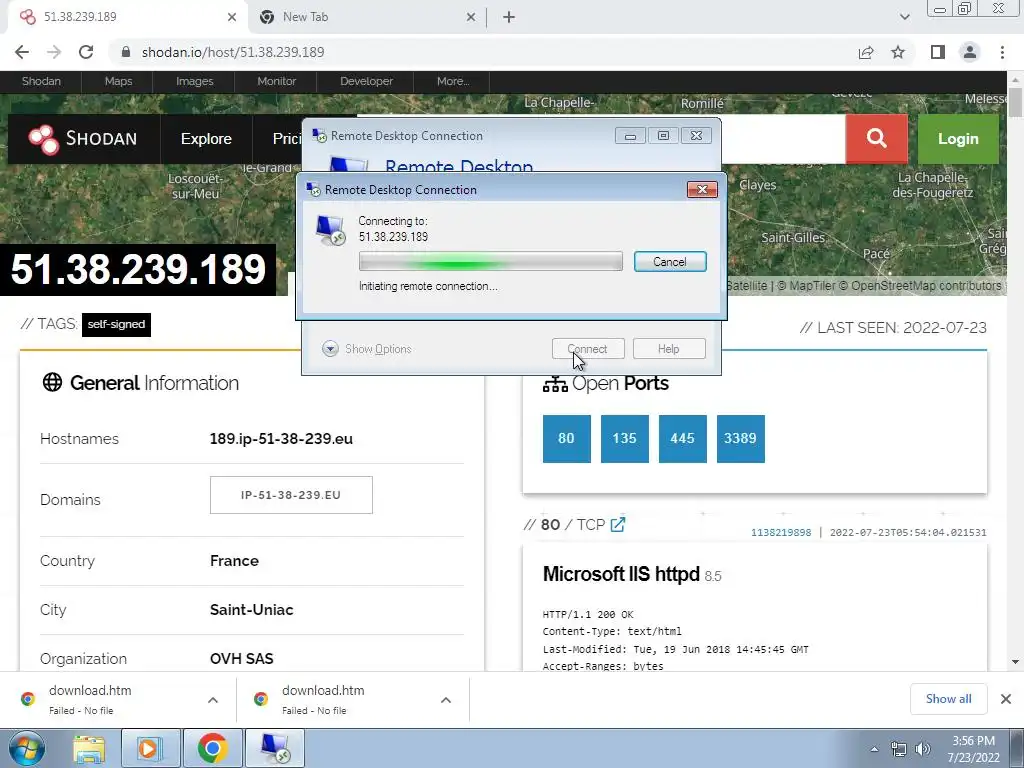Open Chrome tab search chevron
Image resolution: width=1024 pixels, height=768 pixels.
904,17
